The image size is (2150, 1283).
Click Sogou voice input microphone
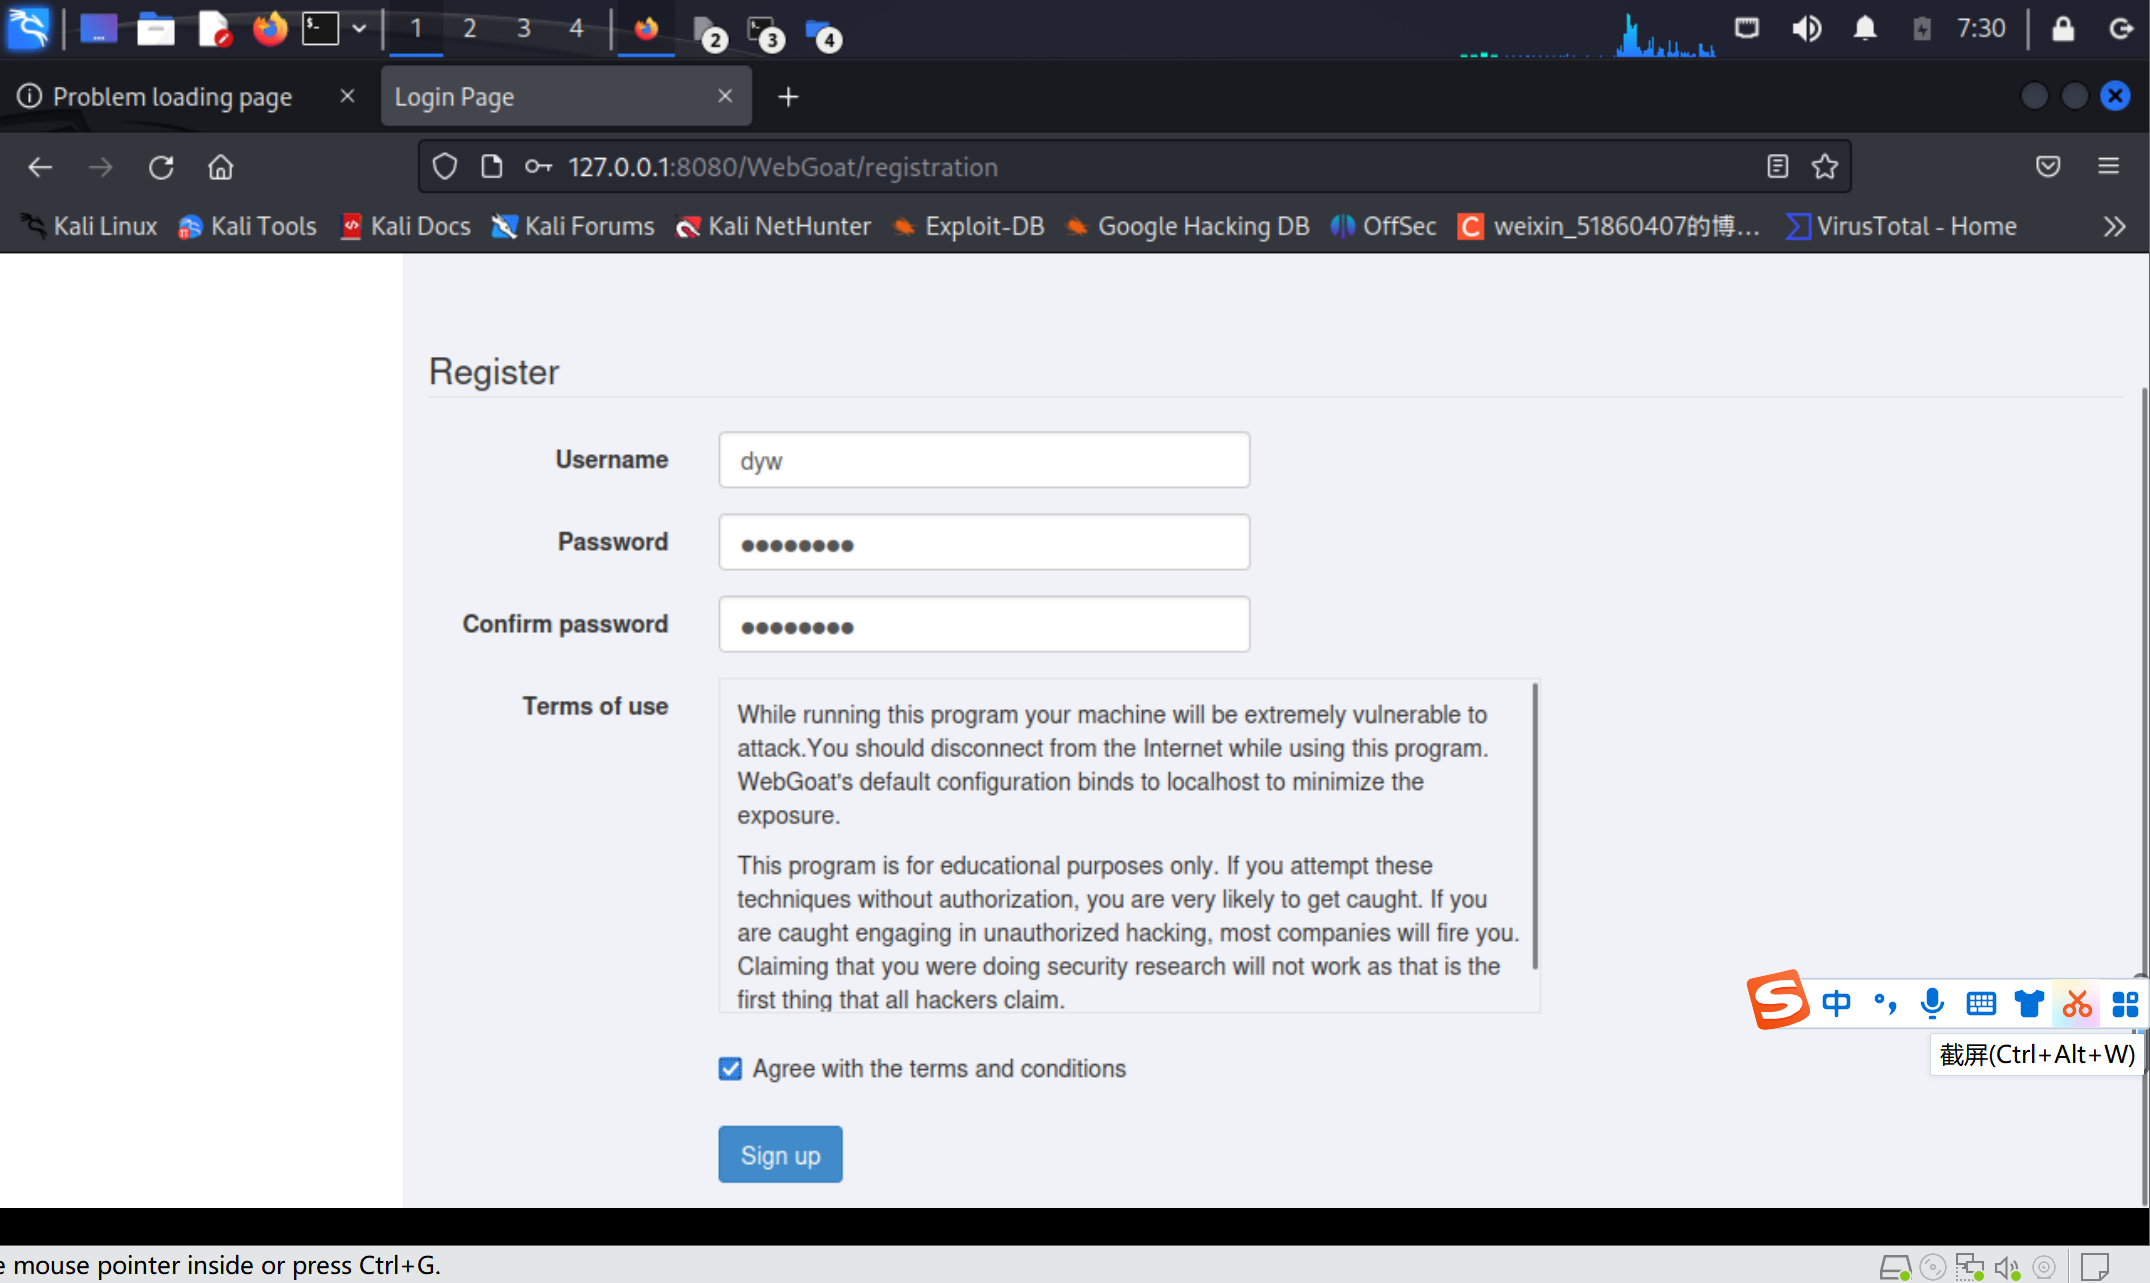click(x=1932, y=1003)
